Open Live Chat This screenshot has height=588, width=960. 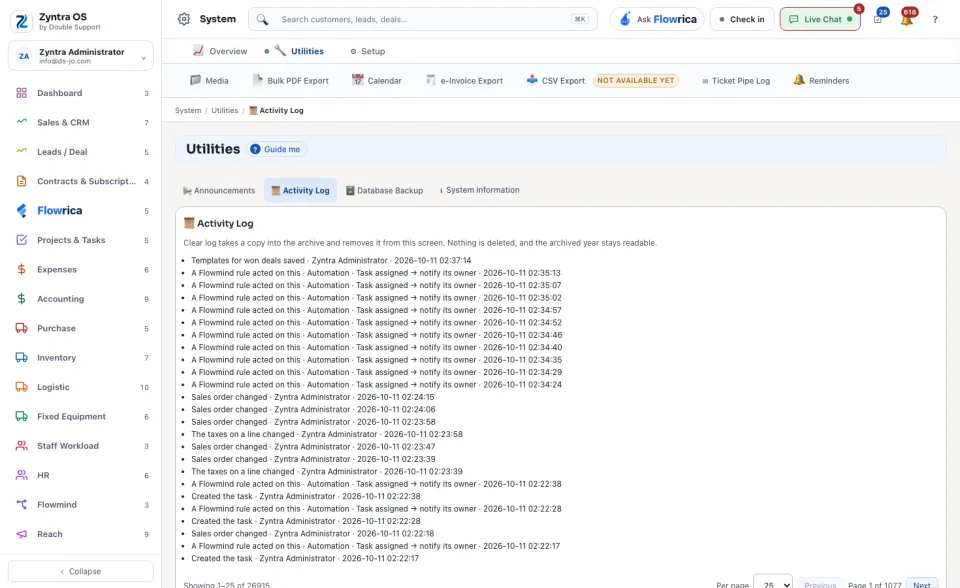tap(820, 19)
